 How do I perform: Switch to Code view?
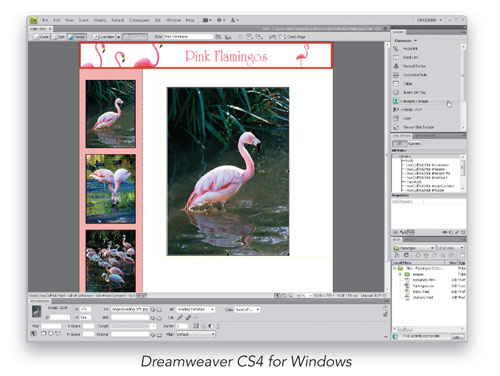point(41,37)
